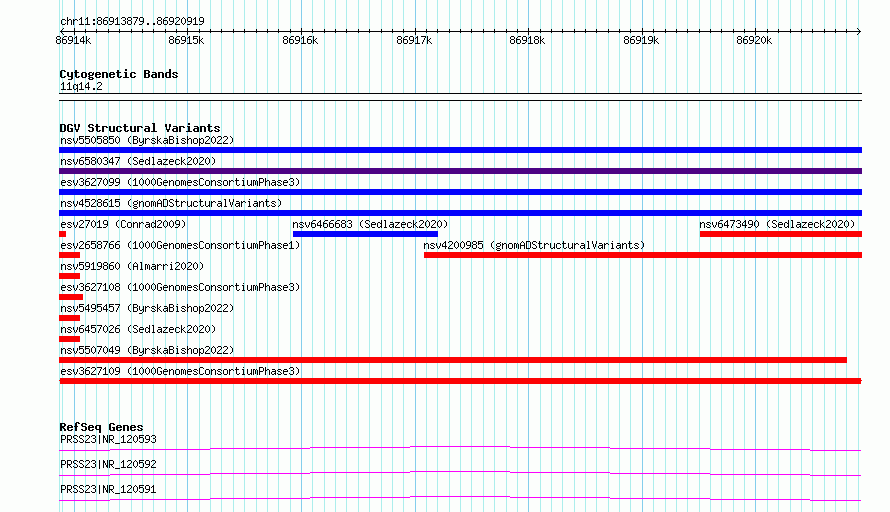Open nsv6457026 (Sedlazeck2020) variant label

[138, 329]
